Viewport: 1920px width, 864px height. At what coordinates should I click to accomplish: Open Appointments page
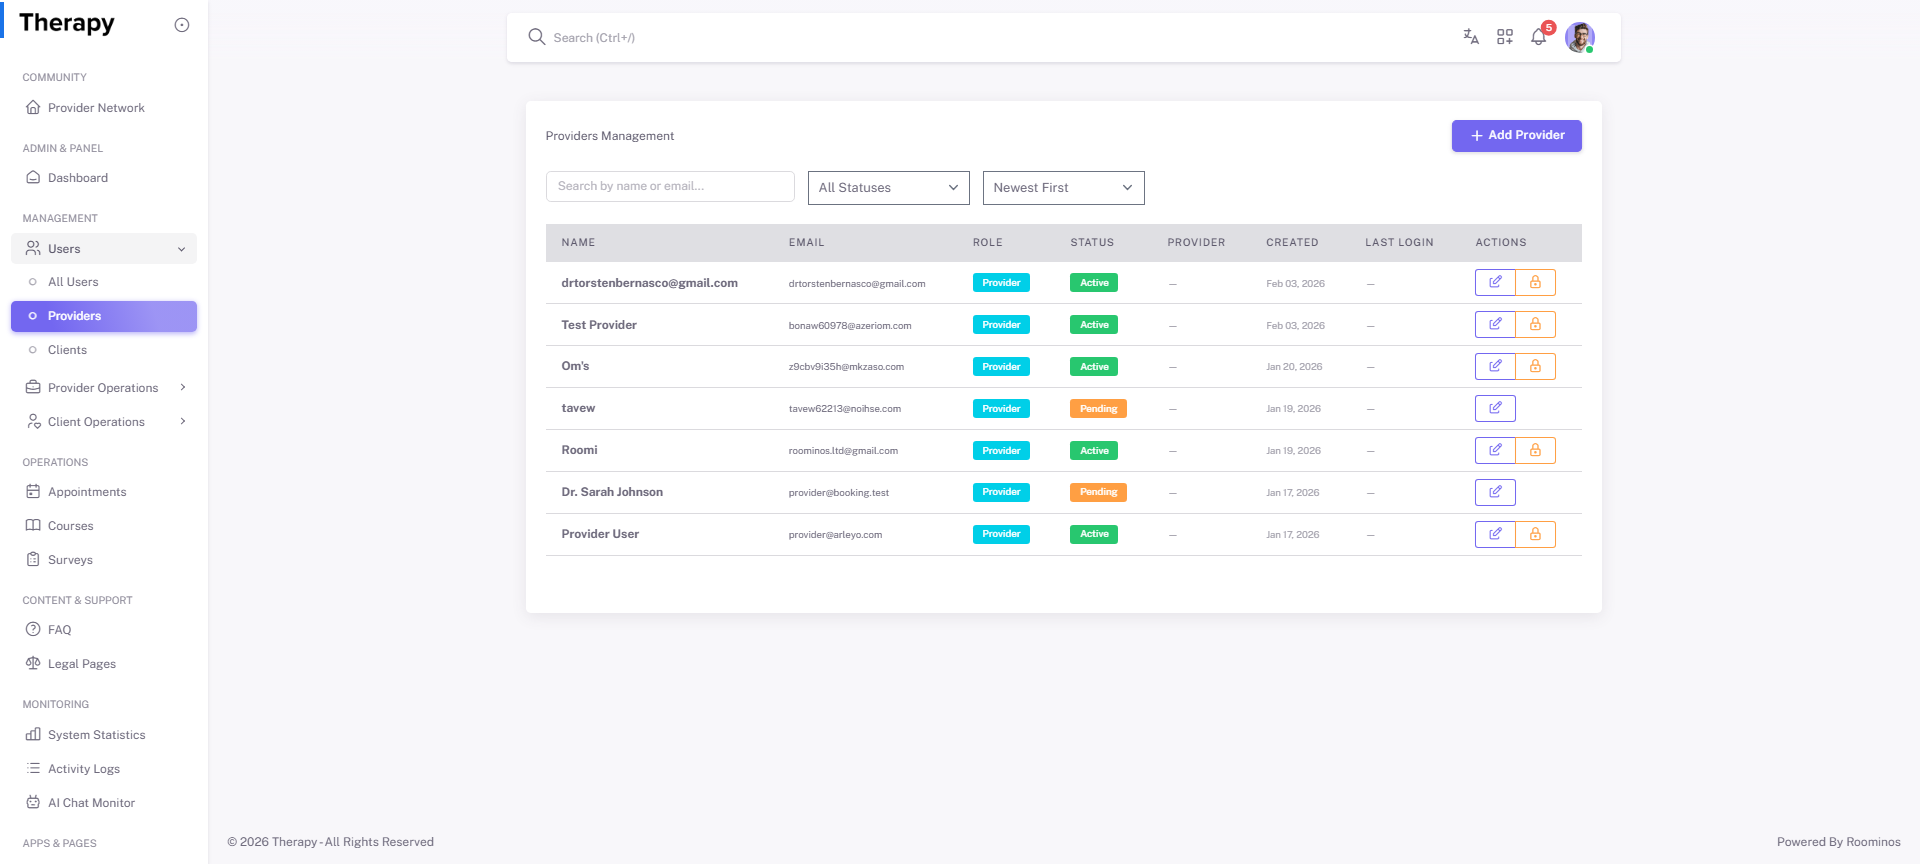click(104, 492)
